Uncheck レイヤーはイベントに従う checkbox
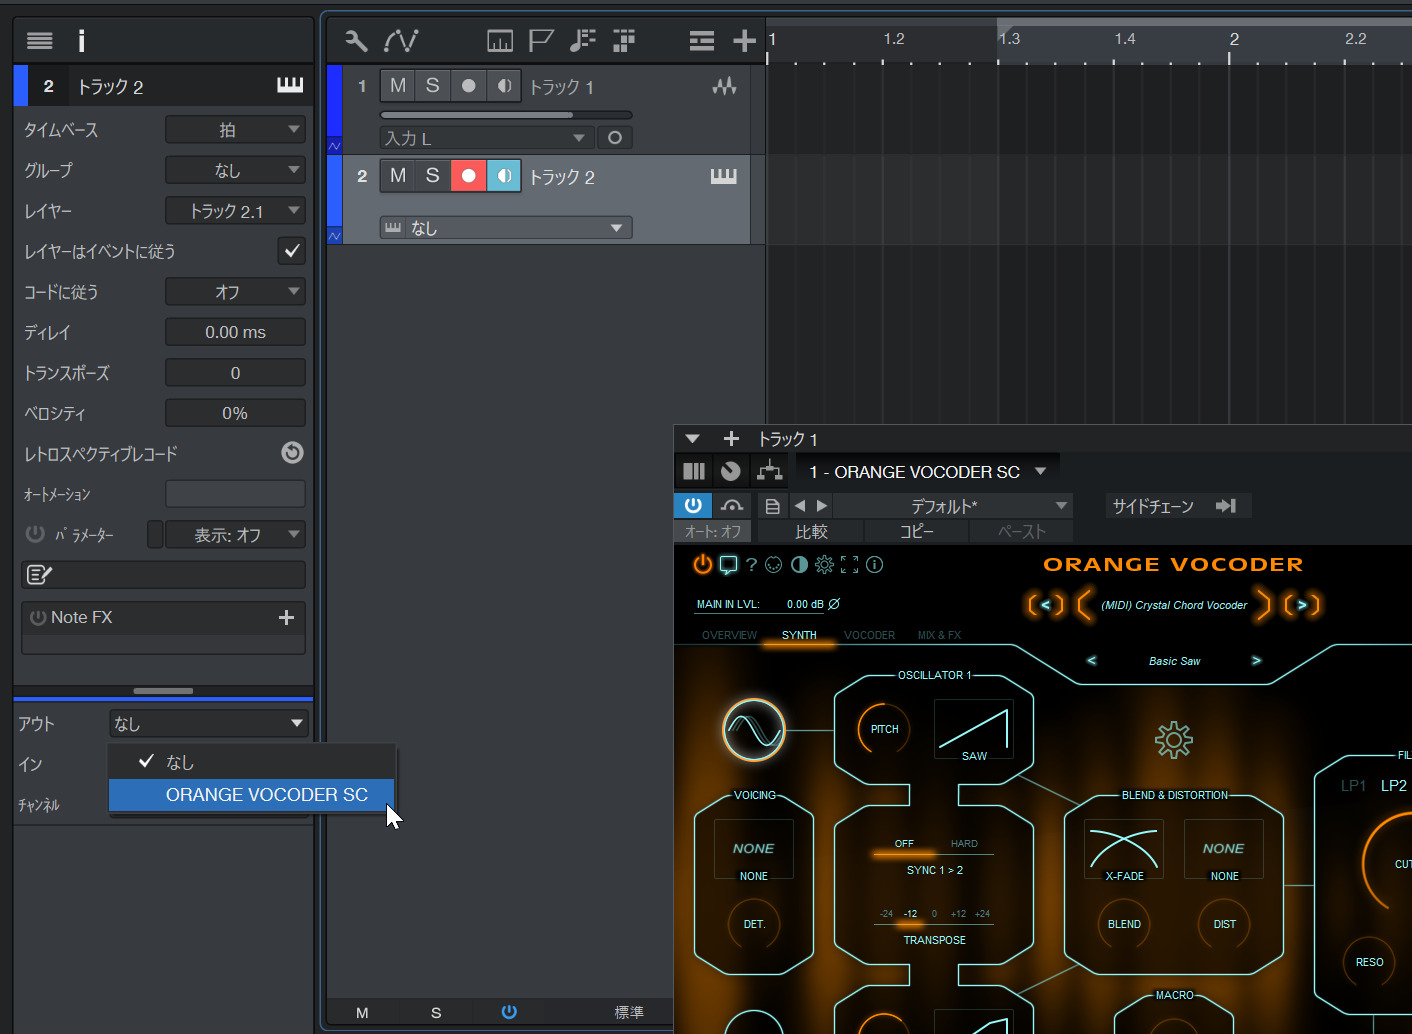The height and width of the screenshot is (1034, 1412). pyautogui.click(x=292, y=251)
